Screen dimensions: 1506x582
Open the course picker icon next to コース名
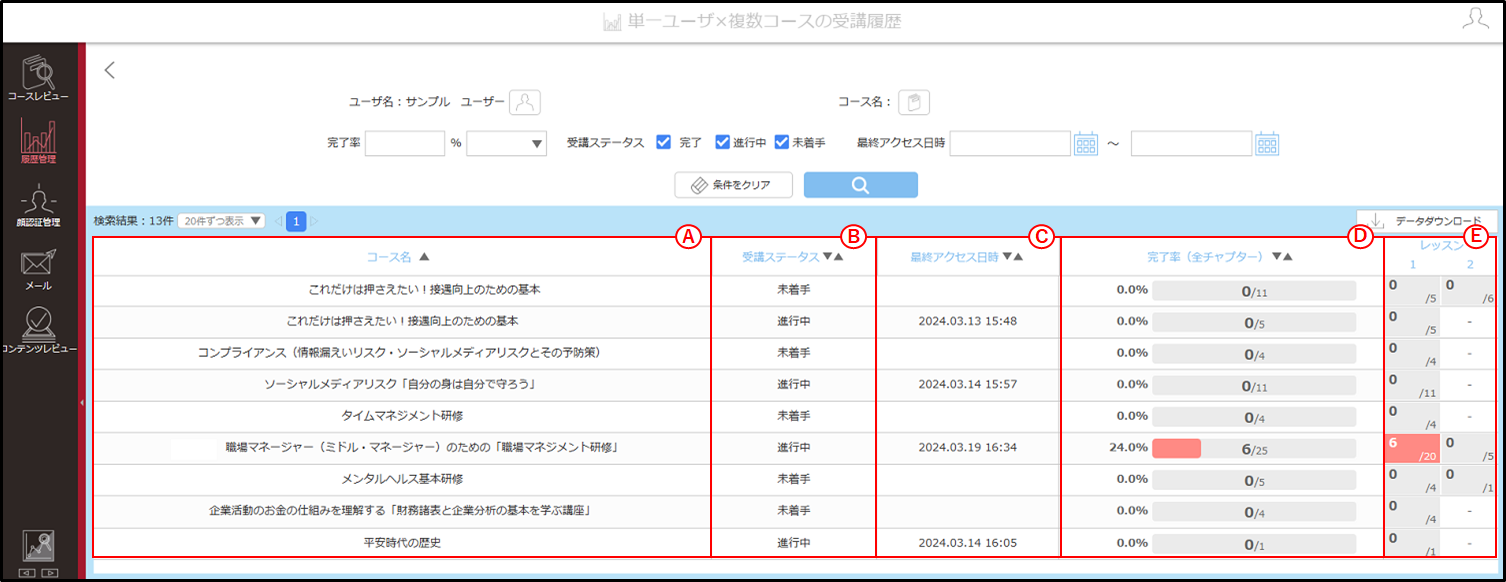[x=914, y=102]
